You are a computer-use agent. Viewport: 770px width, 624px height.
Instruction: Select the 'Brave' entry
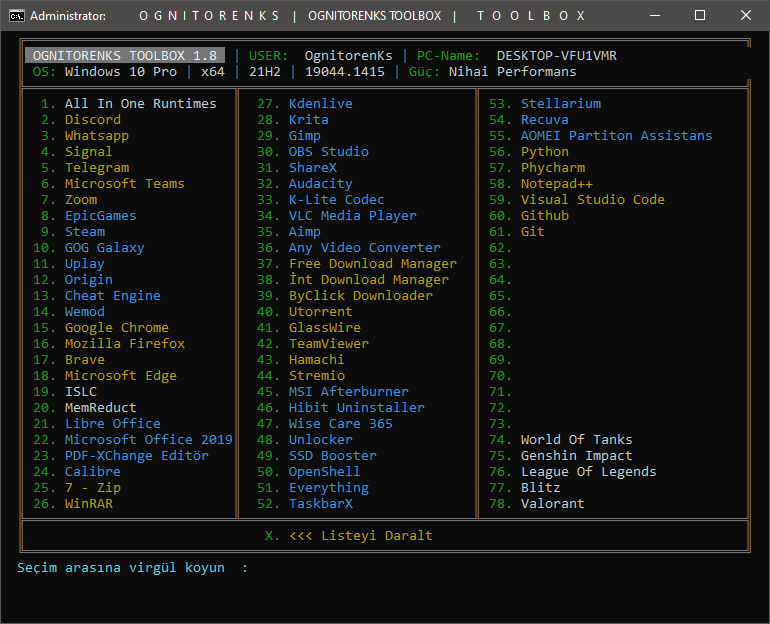pos(85,360)
